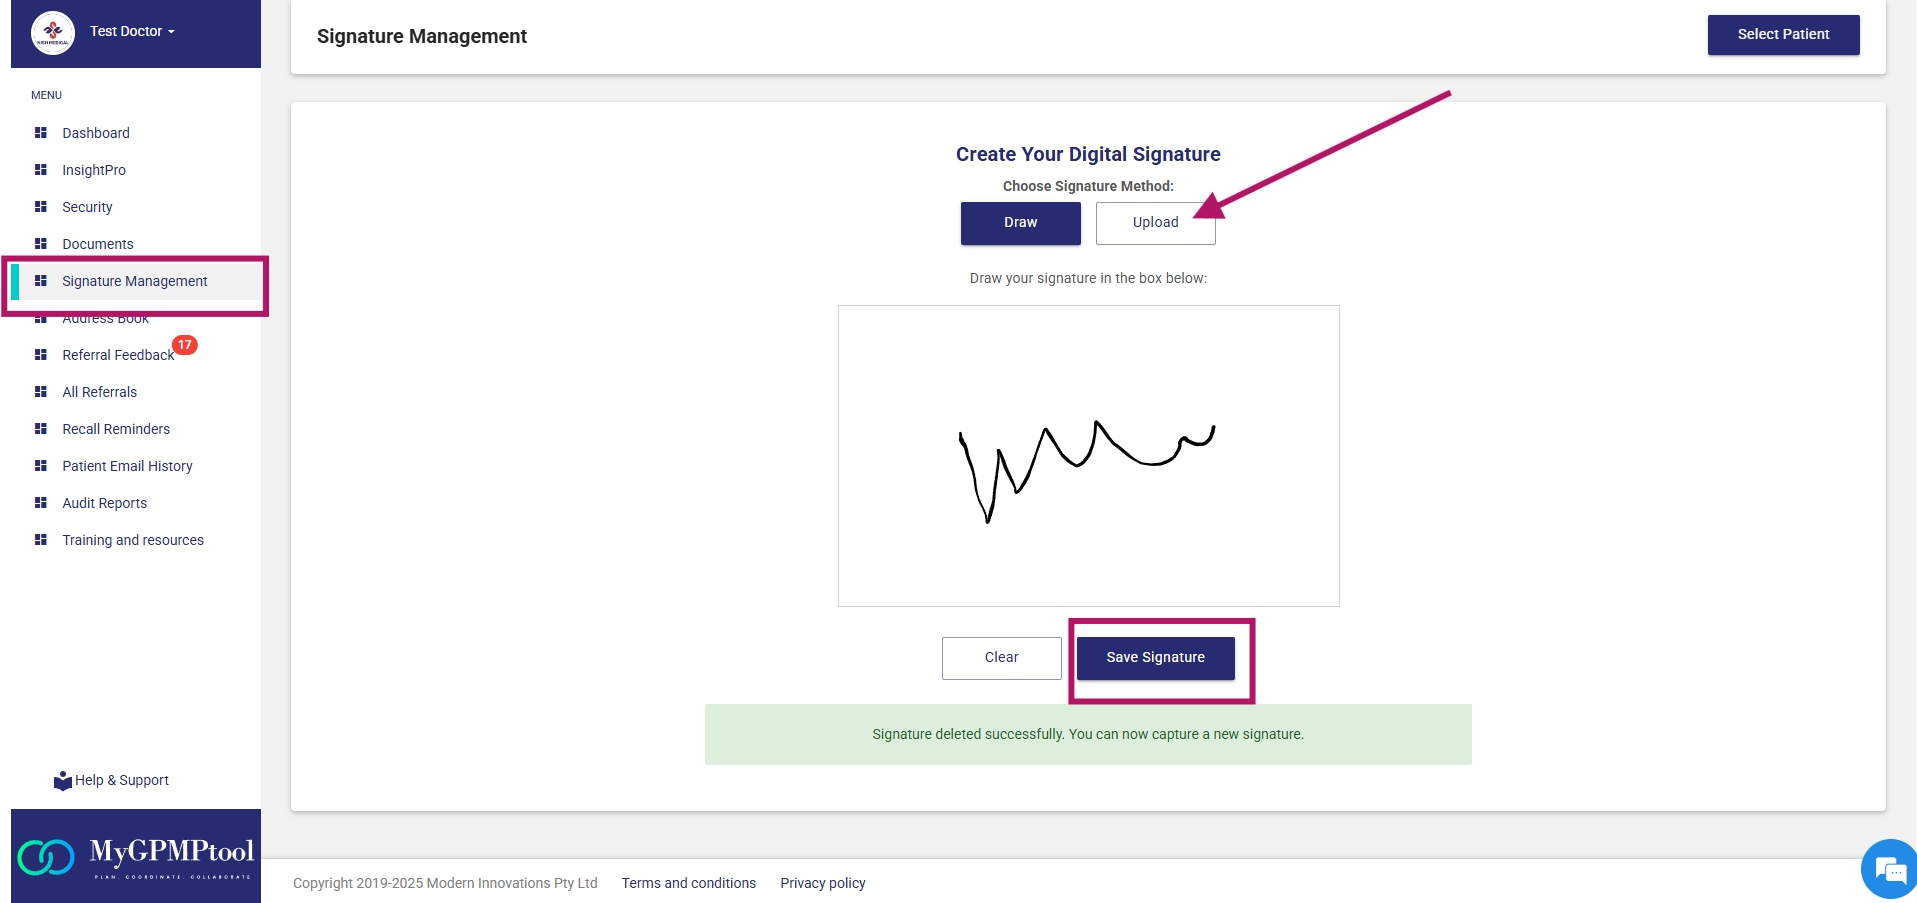This screenshot has height=903, width=1917.
Task: Click the MyGPMPtool logo
Action: point(136,856)
